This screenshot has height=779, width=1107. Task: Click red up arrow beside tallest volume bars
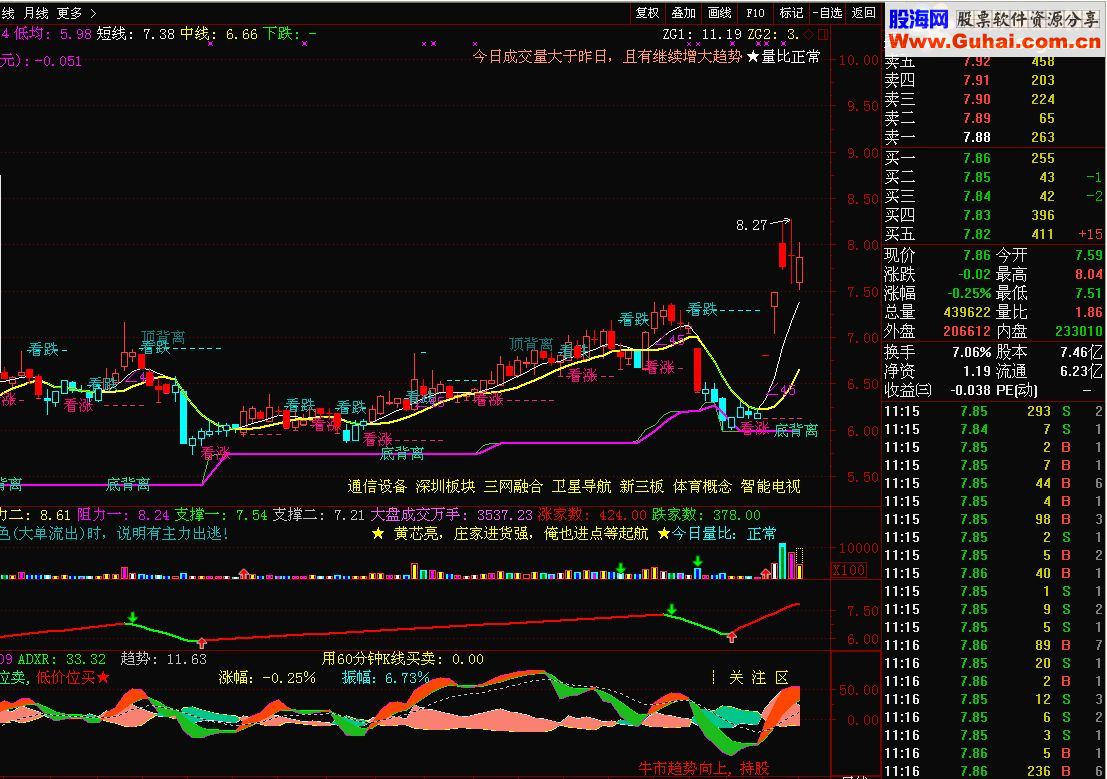click(x=766, y=573)
